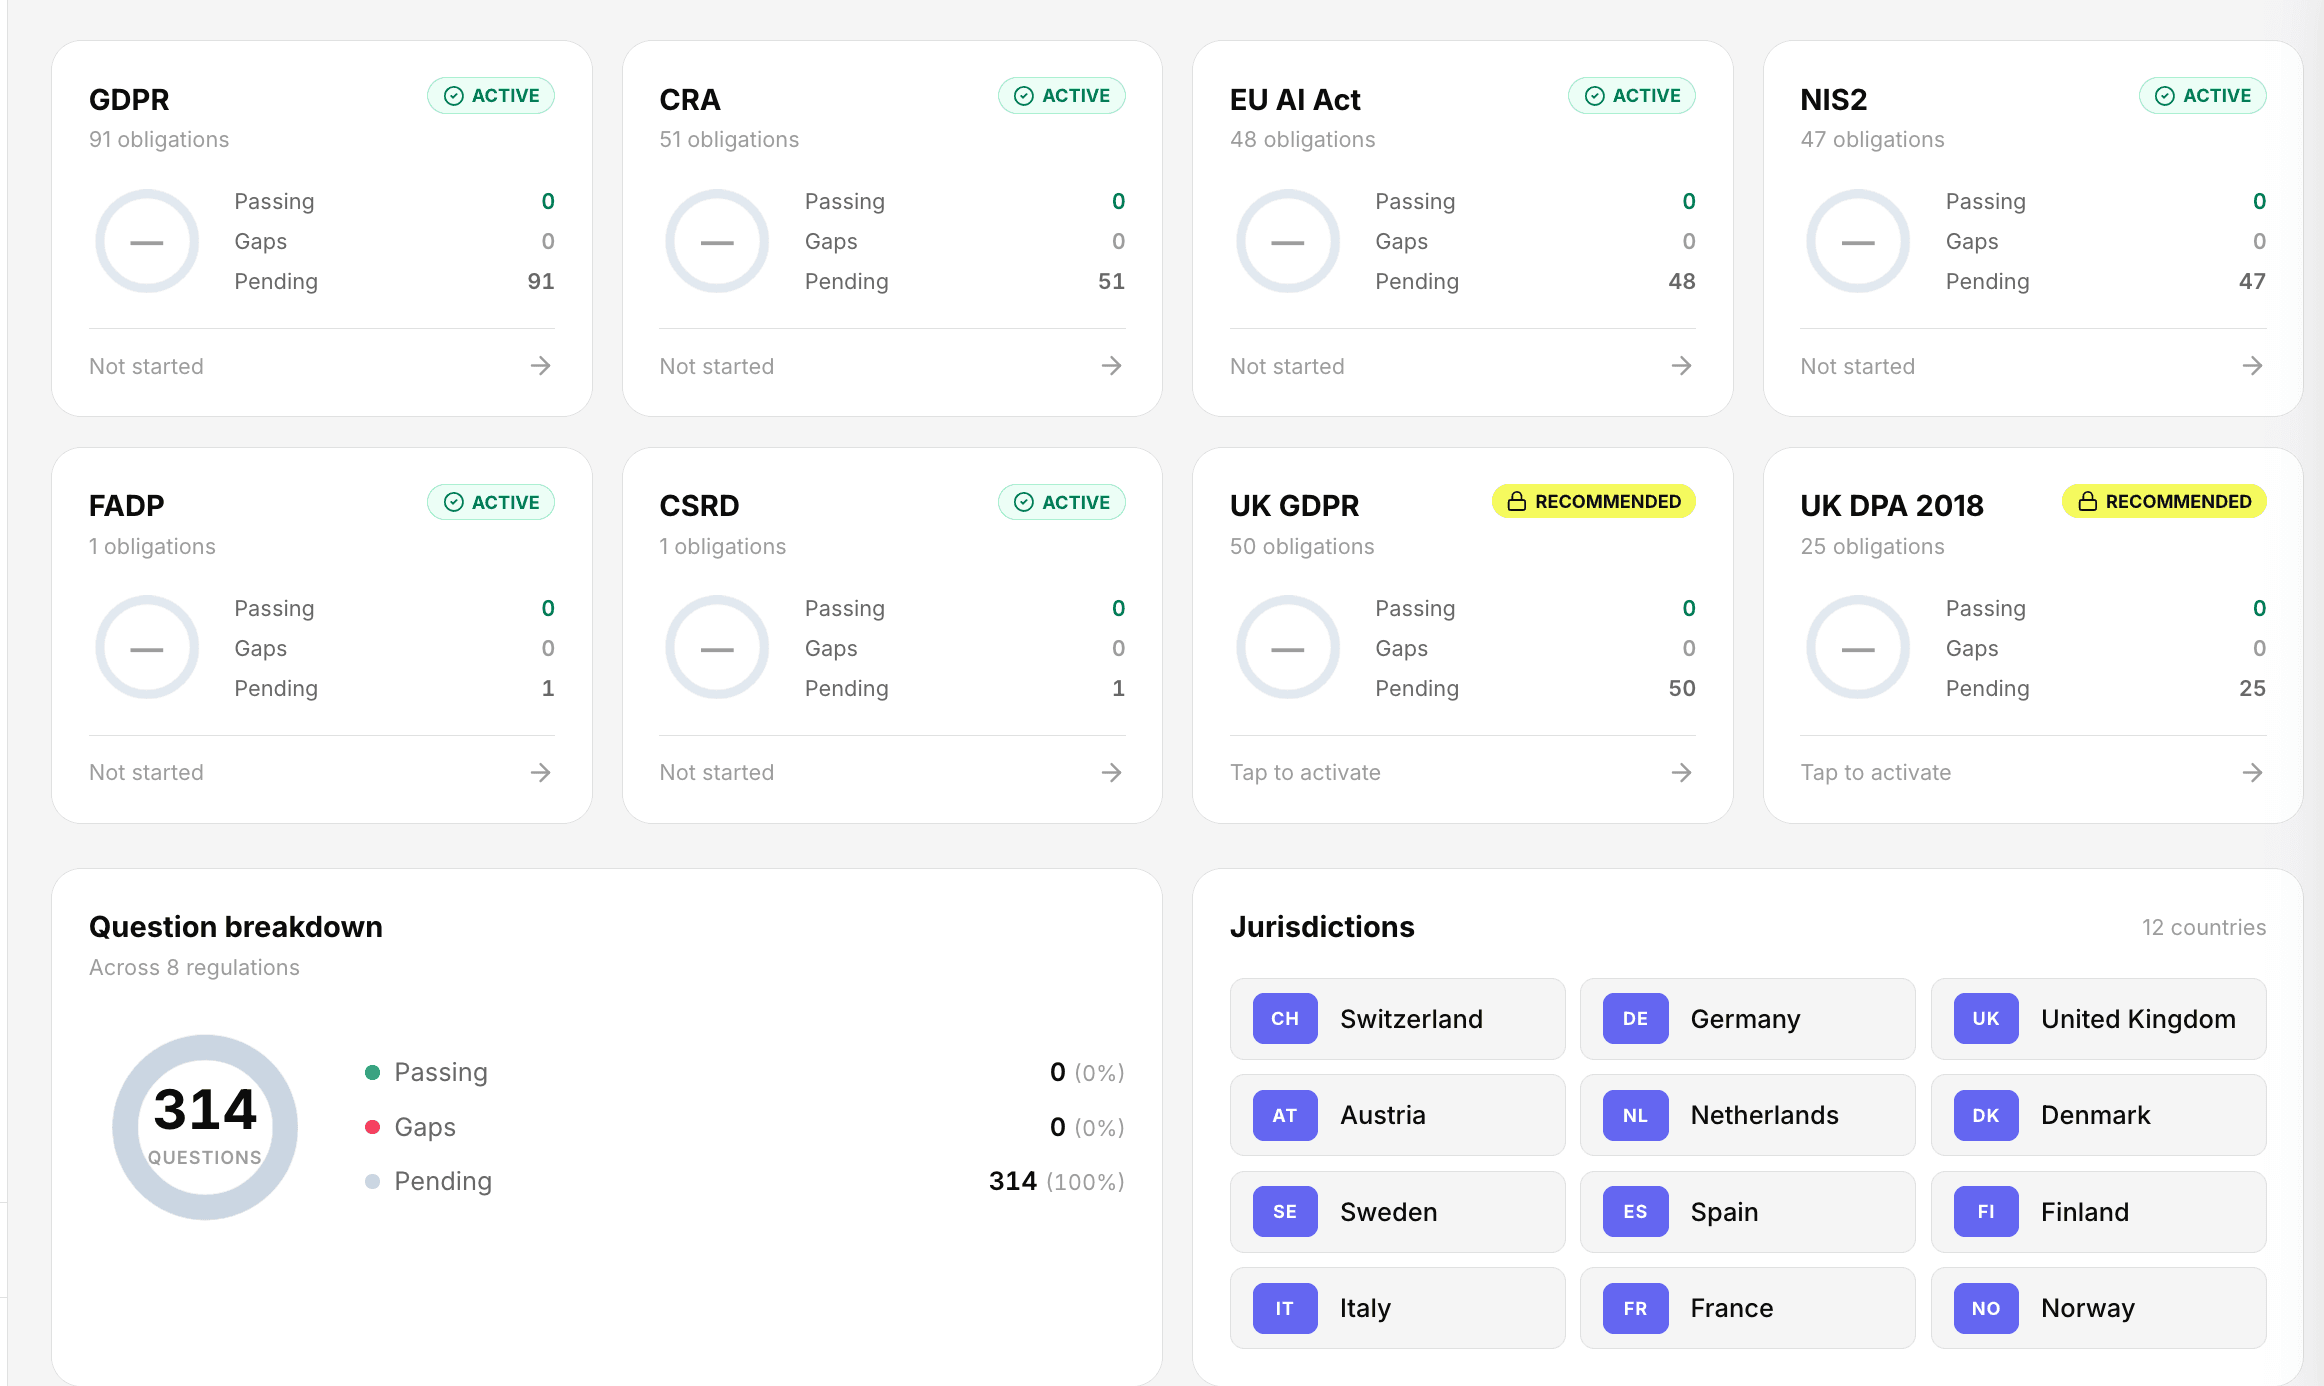Click the CH country code badge
The image size is (2324, 1386).
pos(1285,1018)
